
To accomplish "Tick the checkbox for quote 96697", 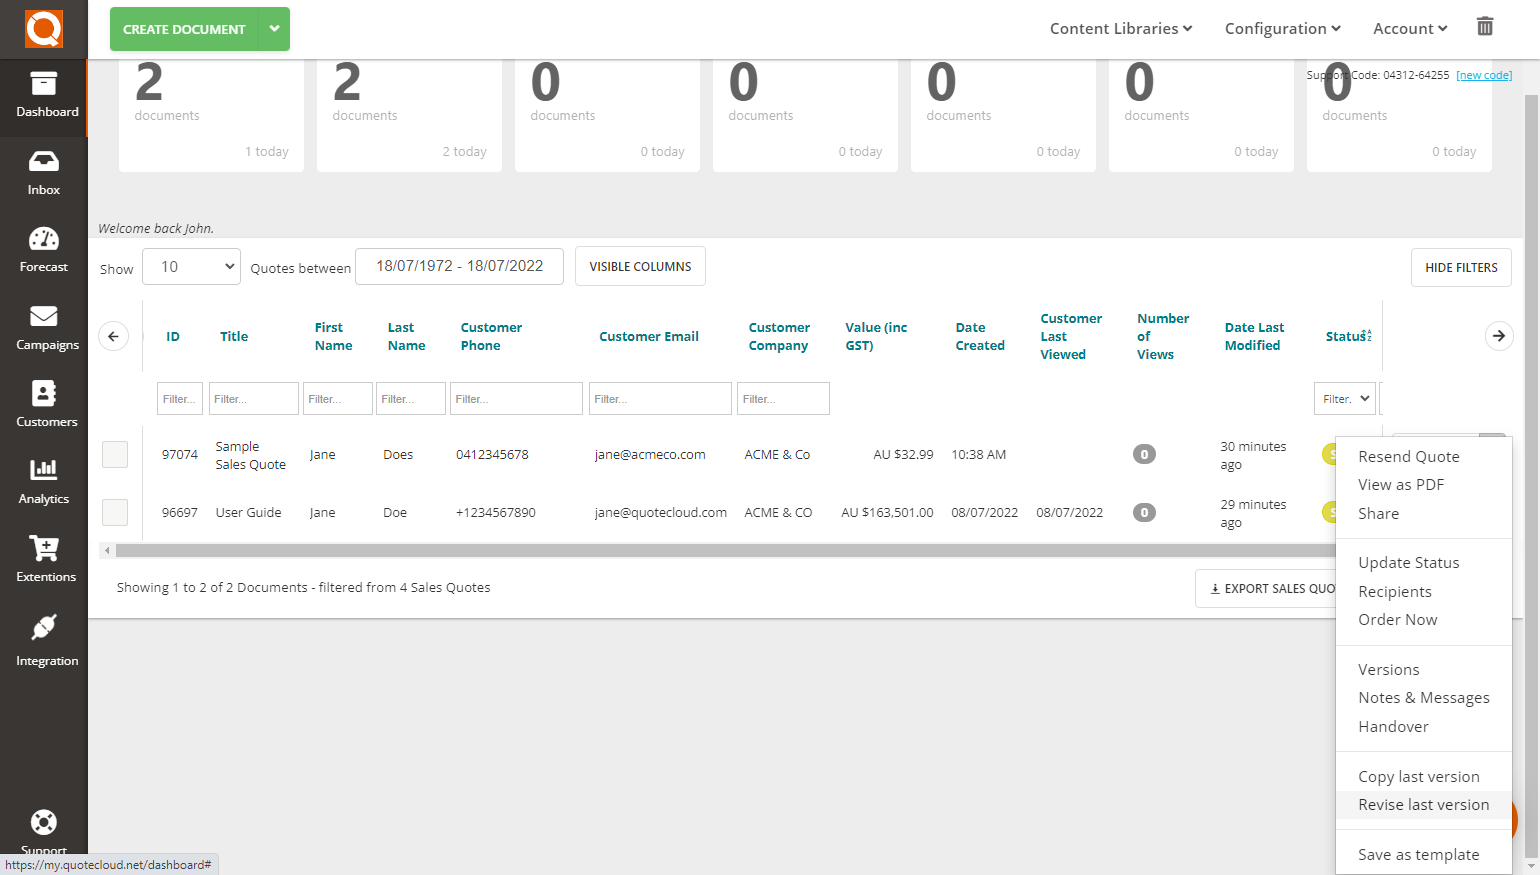I will [115, 512].
